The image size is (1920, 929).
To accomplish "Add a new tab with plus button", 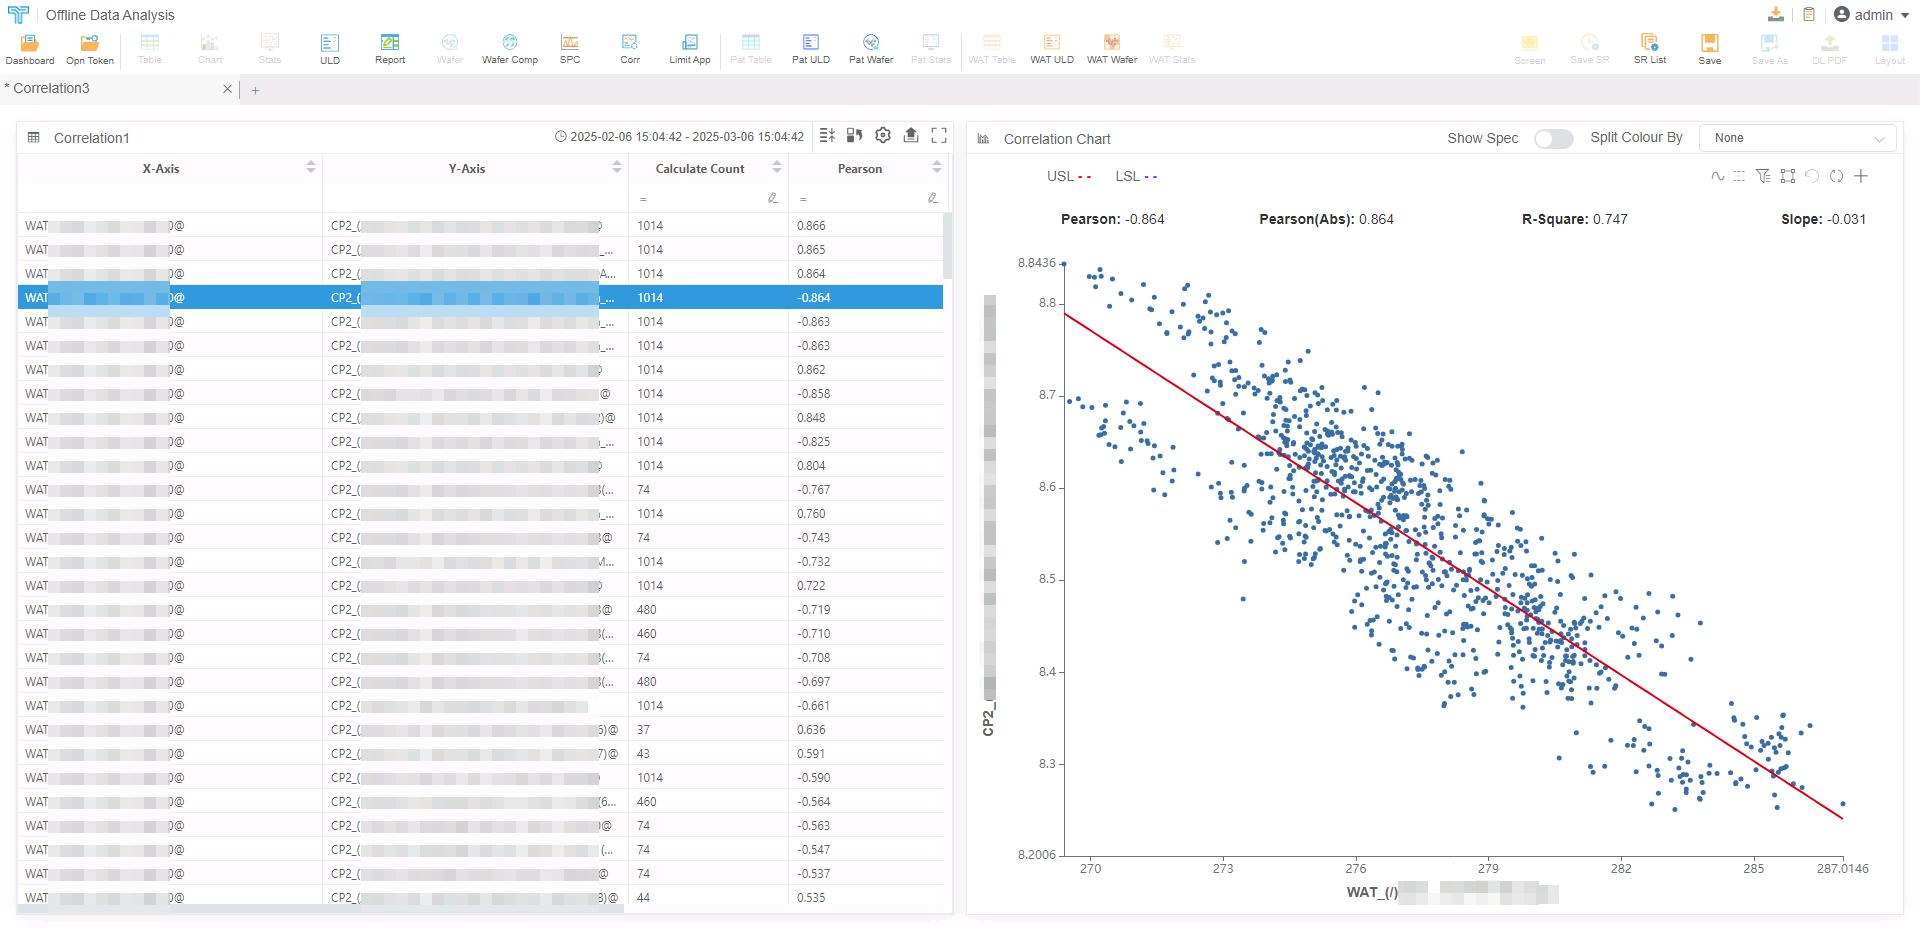I will click(255, 90).
